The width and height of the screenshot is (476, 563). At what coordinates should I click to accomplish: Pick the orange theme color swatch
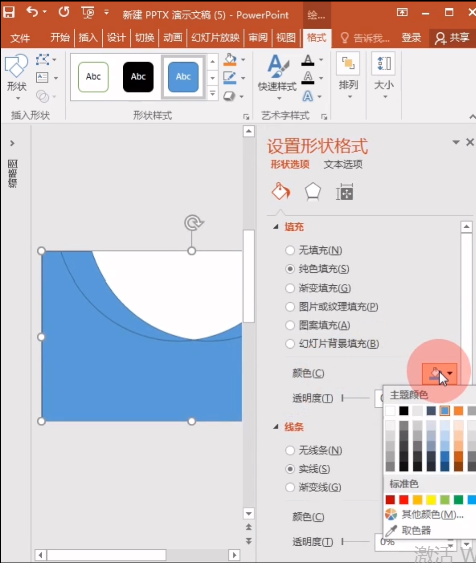tap(458, 411)
